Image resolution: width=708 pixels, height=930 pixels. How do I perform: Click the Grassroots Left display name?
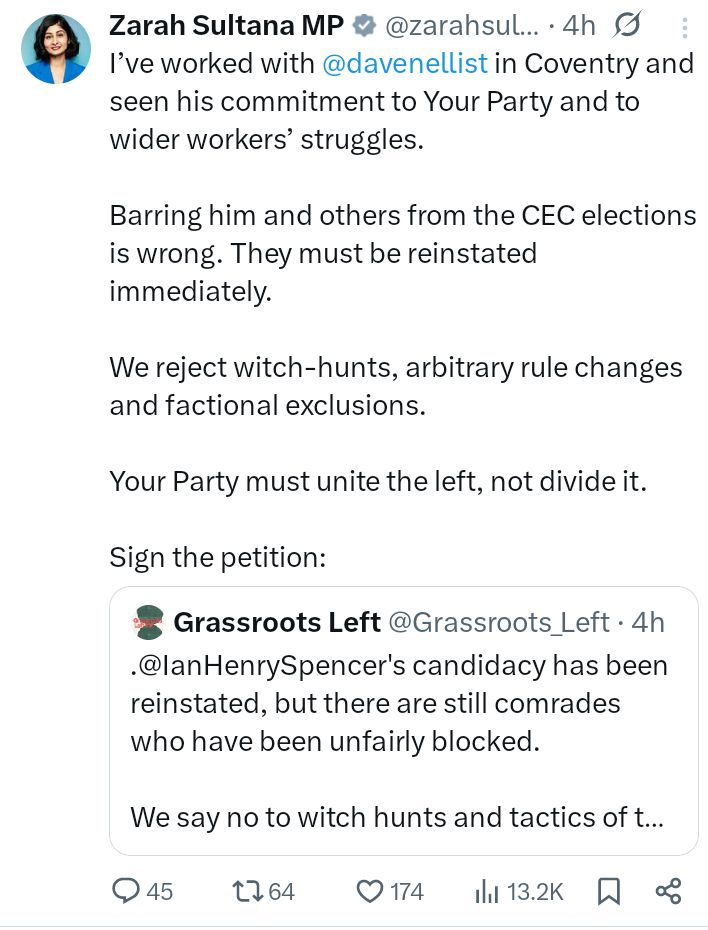click(276, 622)
